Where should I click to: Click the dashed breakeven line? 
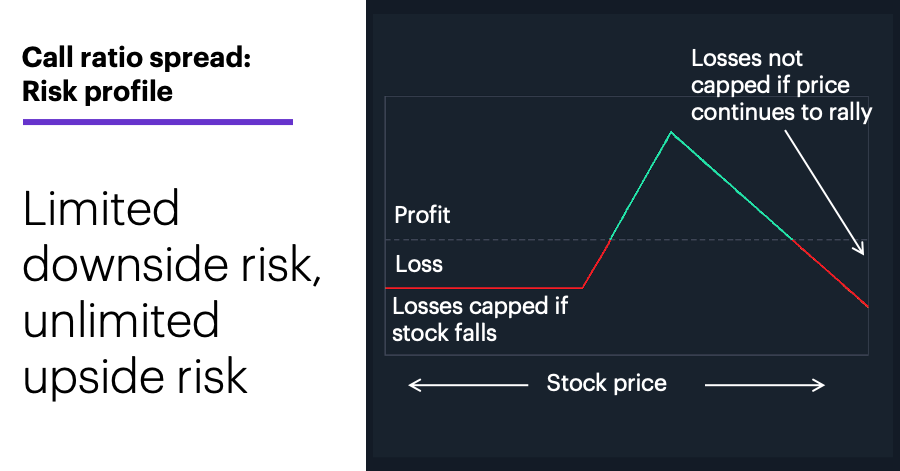click(x=626, y=239)
